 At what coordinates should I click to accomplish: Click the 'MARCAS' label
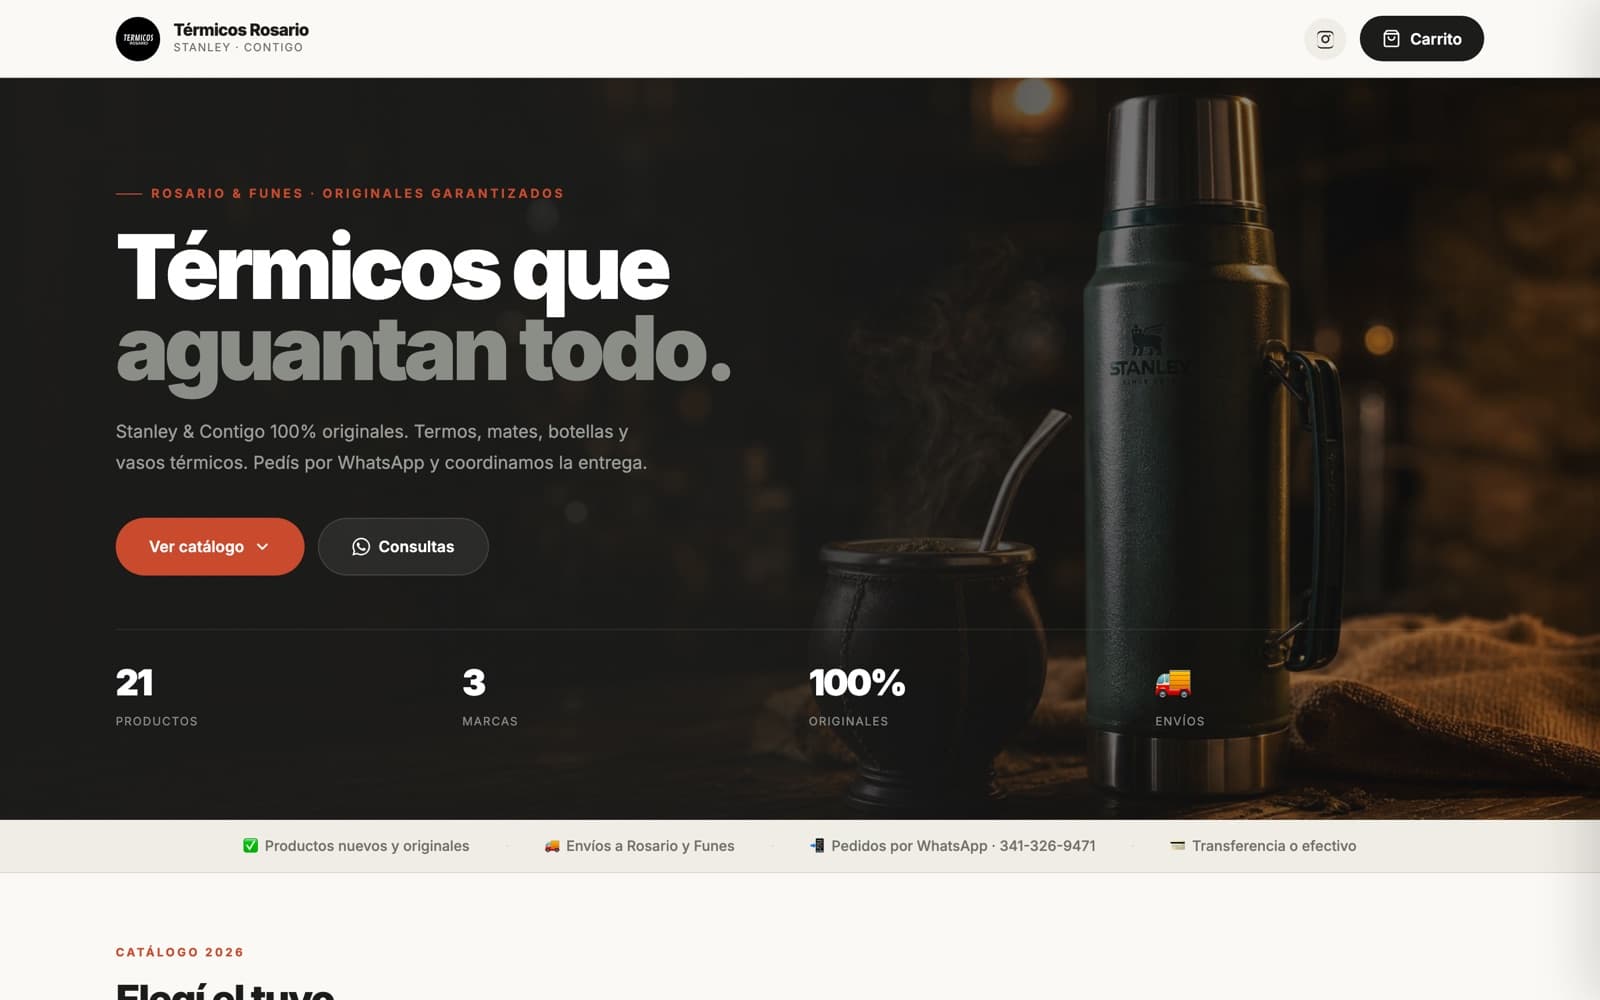(490, 721)
